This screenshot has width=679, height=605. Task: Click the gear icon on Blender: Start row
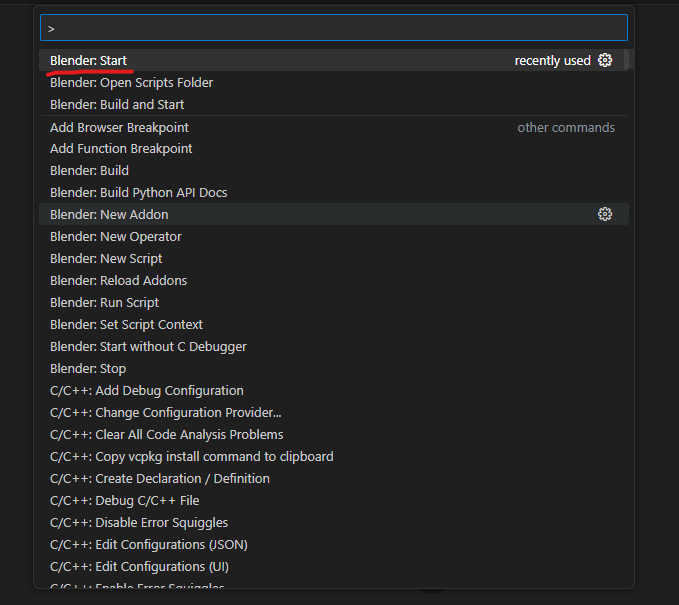(605, 60)
